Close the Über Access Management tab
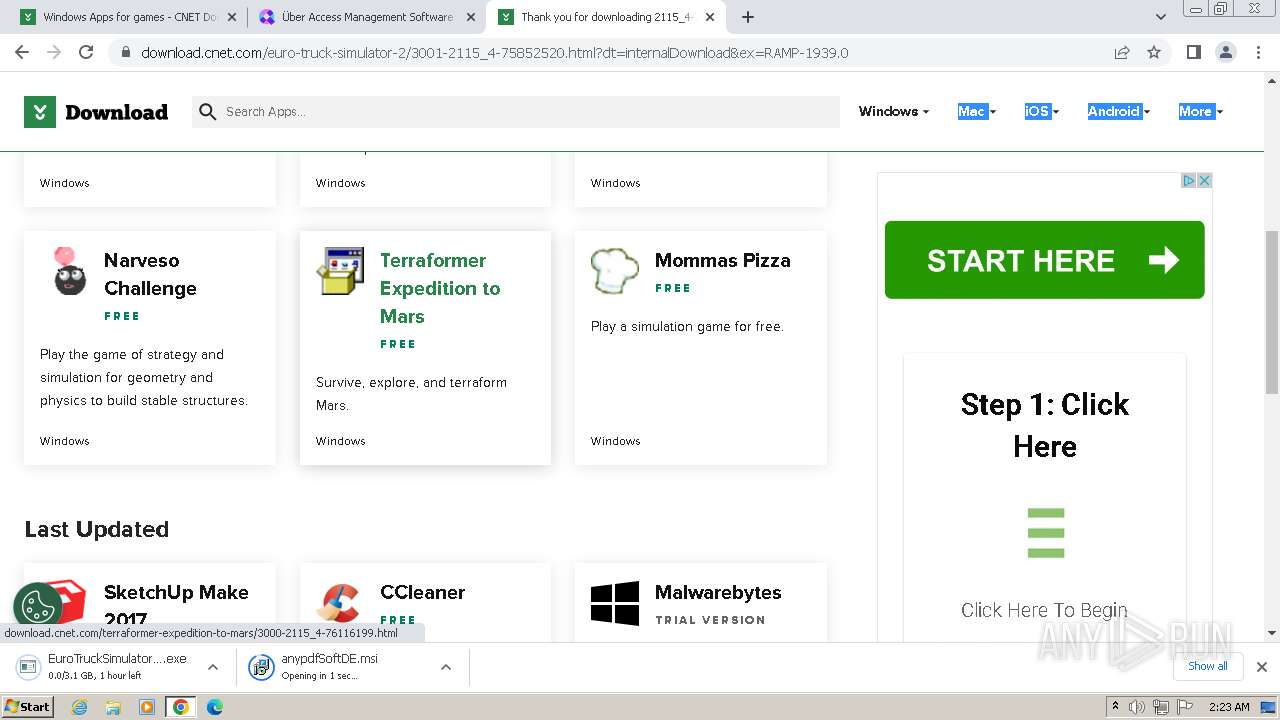This screenshot has height=720, width=1280. pos(470,17)
